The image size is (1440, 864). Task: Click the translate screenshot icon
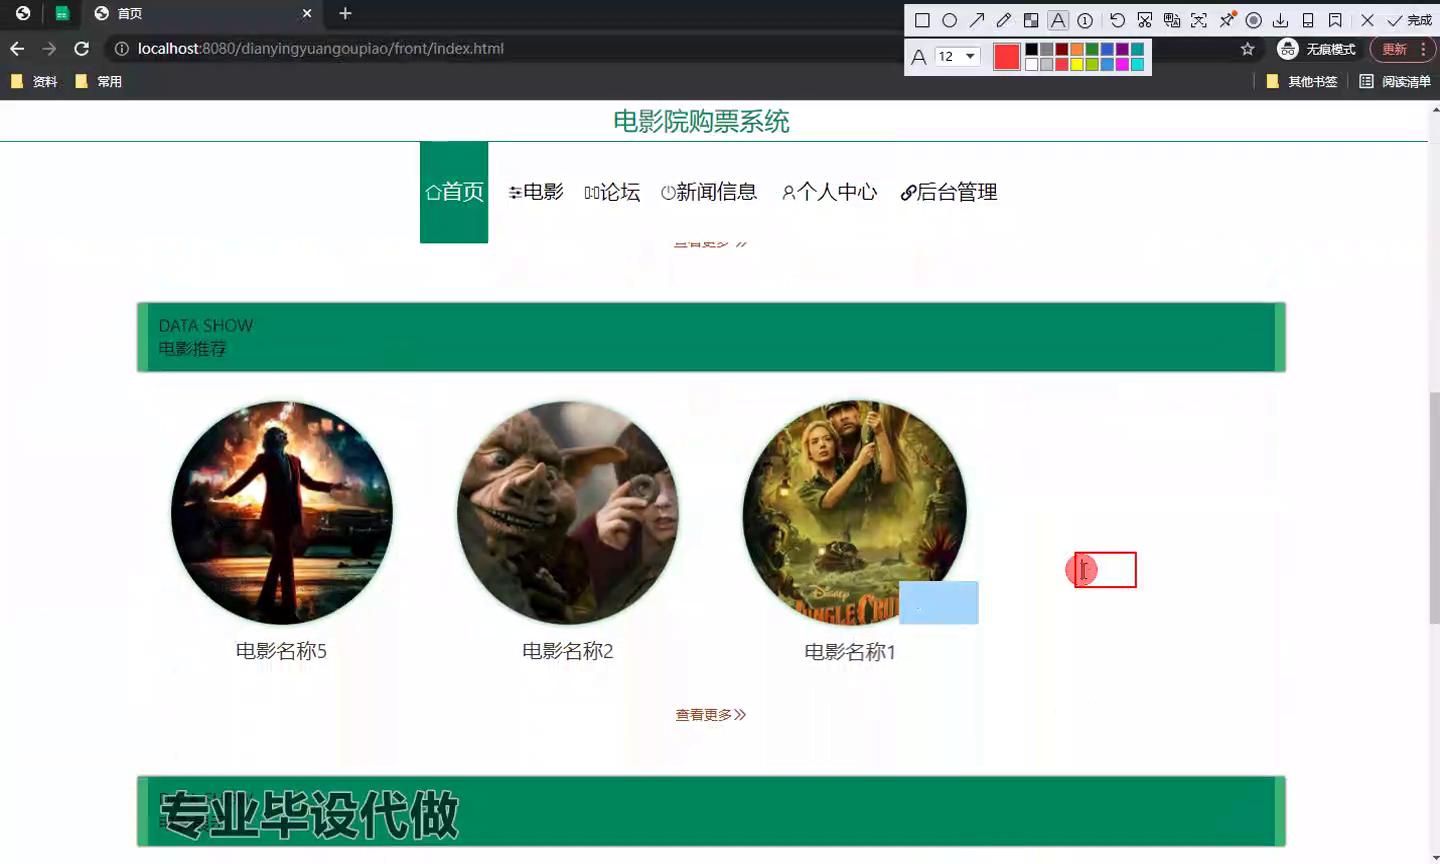[x=1172, y=20]
